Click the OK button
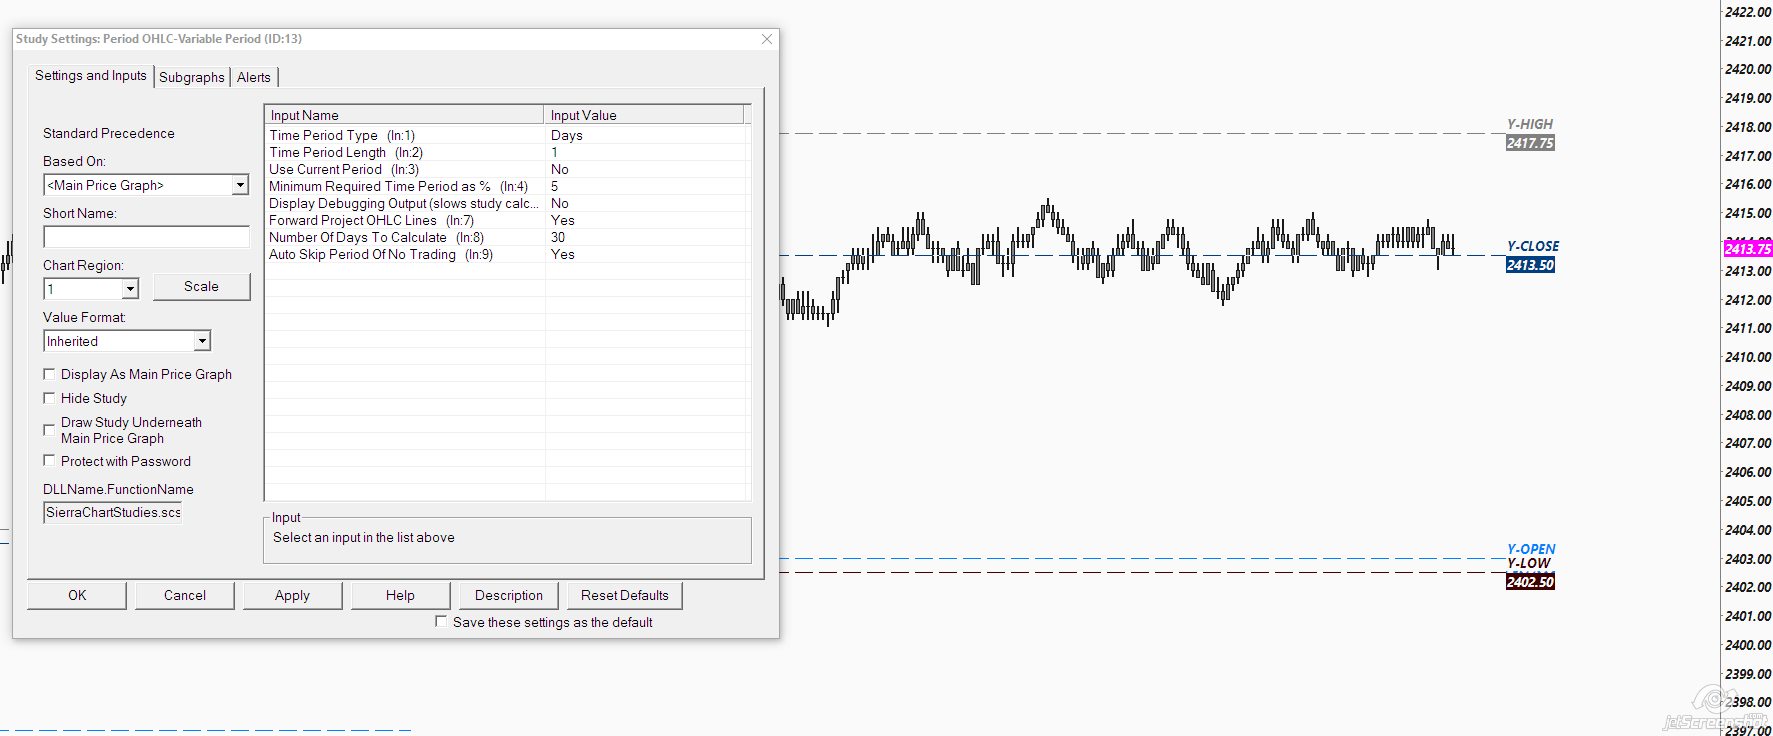This screenshot has height=736, width=1773. coord(77,595)
